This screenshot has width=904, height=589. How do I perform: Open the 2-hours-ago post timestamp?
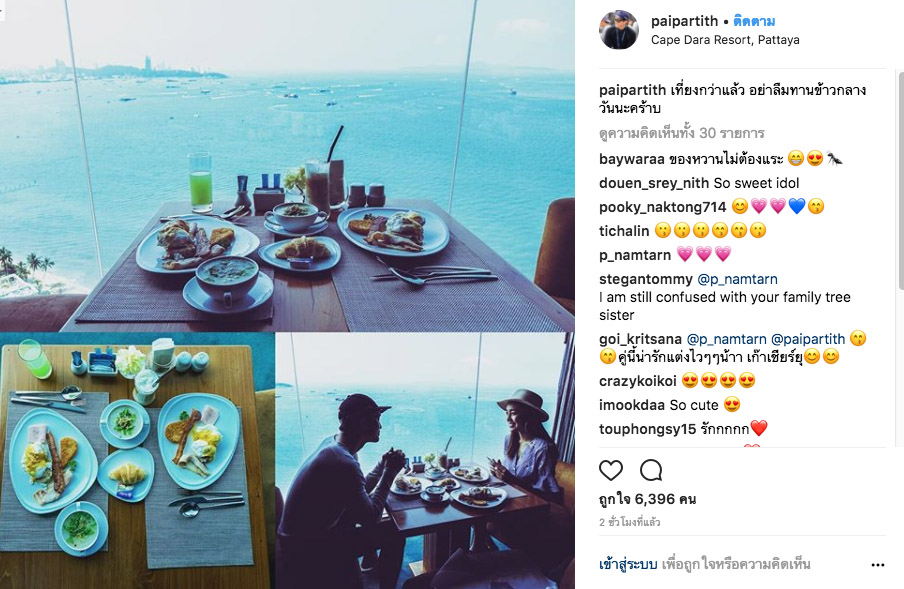coord(630,522)
